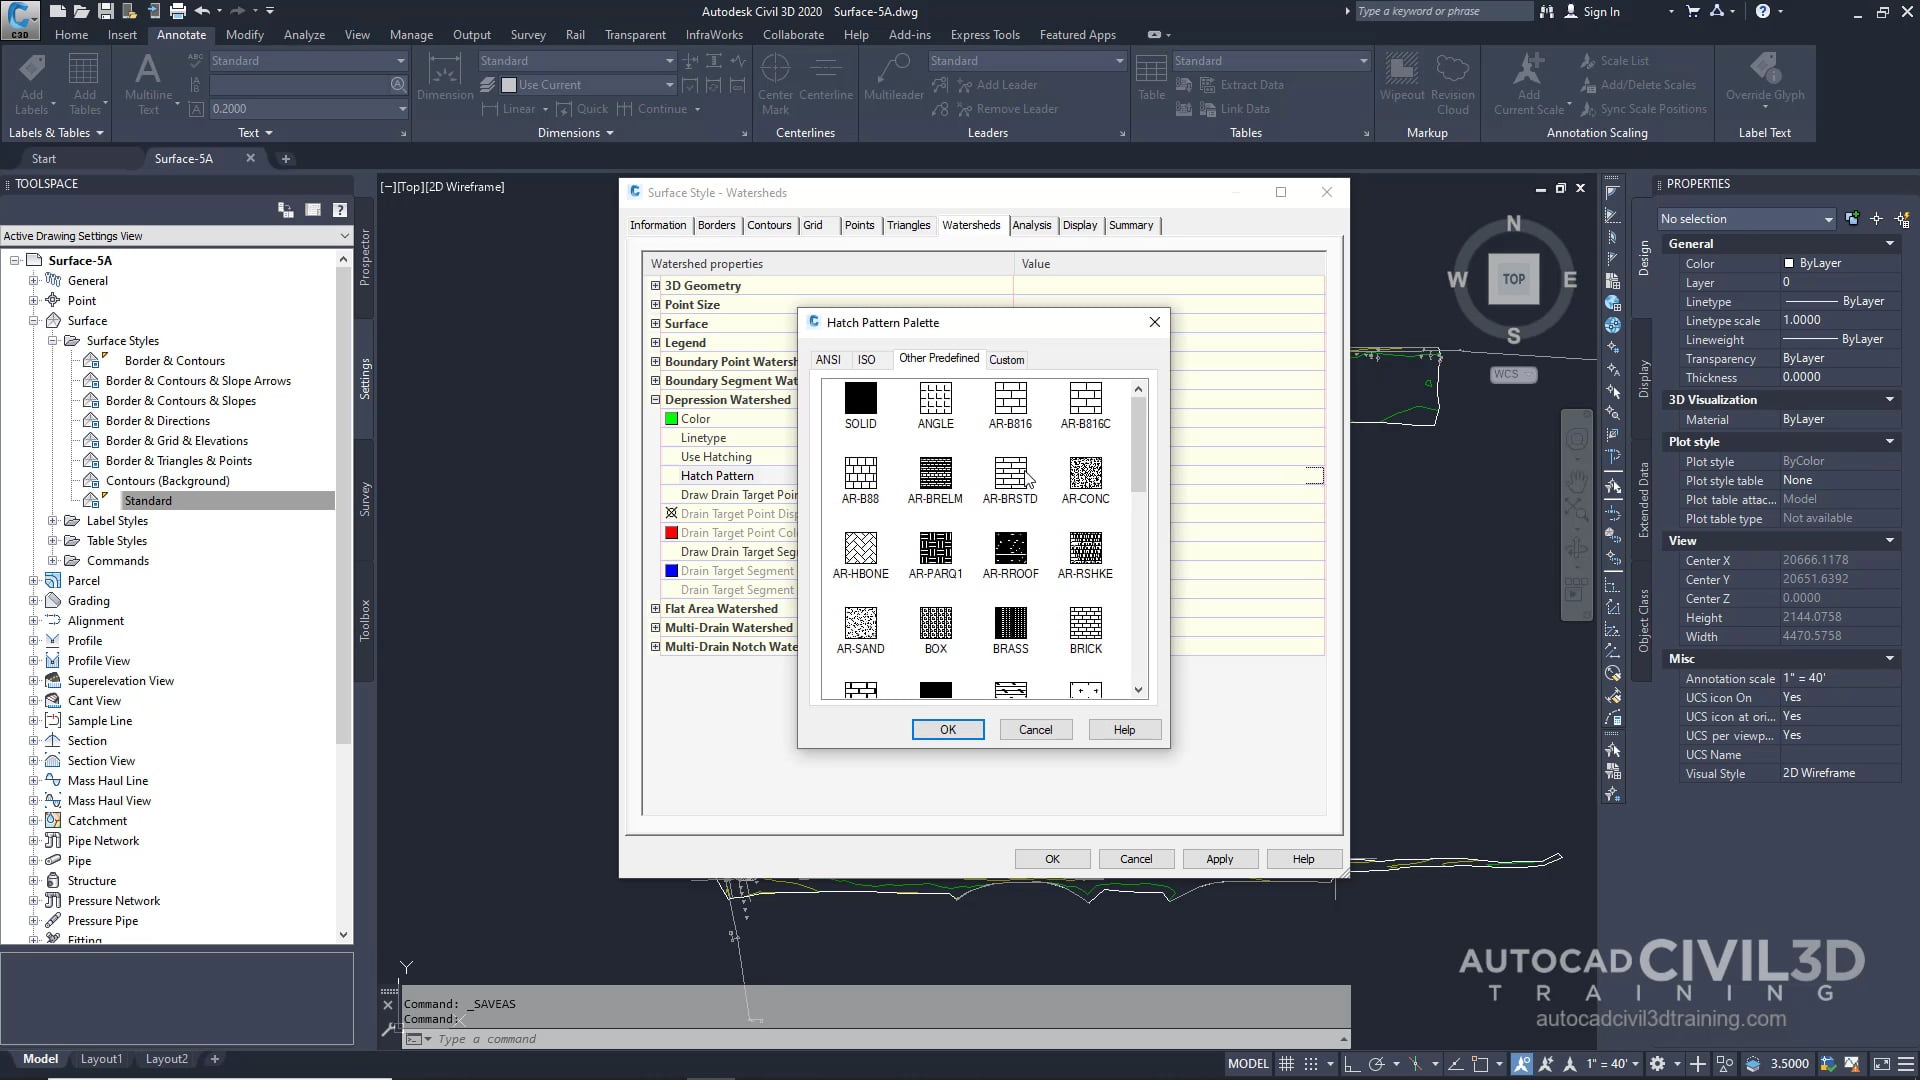Expand the Flat Area Watershed properties node
1920x1080 pixels.
point(657,608)
